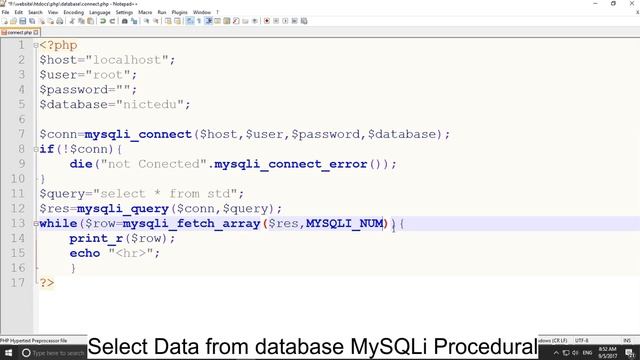The width and height of the screenshot is (640, 360).
Task: Open the ? help menu
Action: point(217,12)
